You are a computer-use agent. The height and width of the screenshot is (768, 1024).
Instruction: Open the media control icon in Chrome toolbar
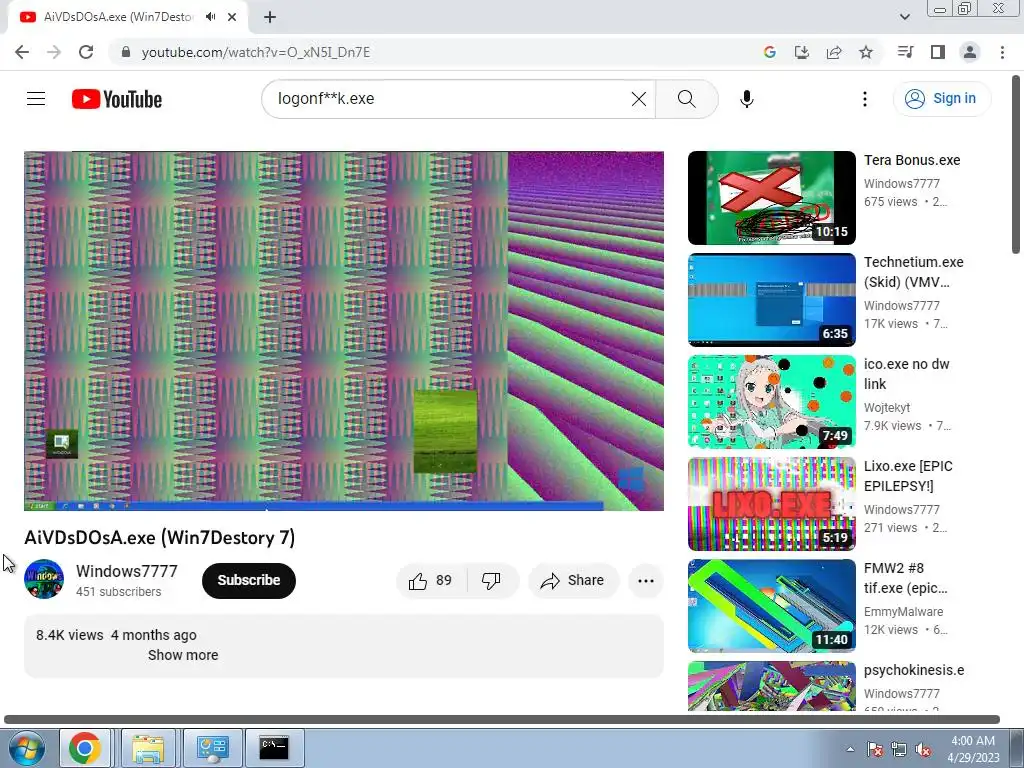[x=906, y=52]
